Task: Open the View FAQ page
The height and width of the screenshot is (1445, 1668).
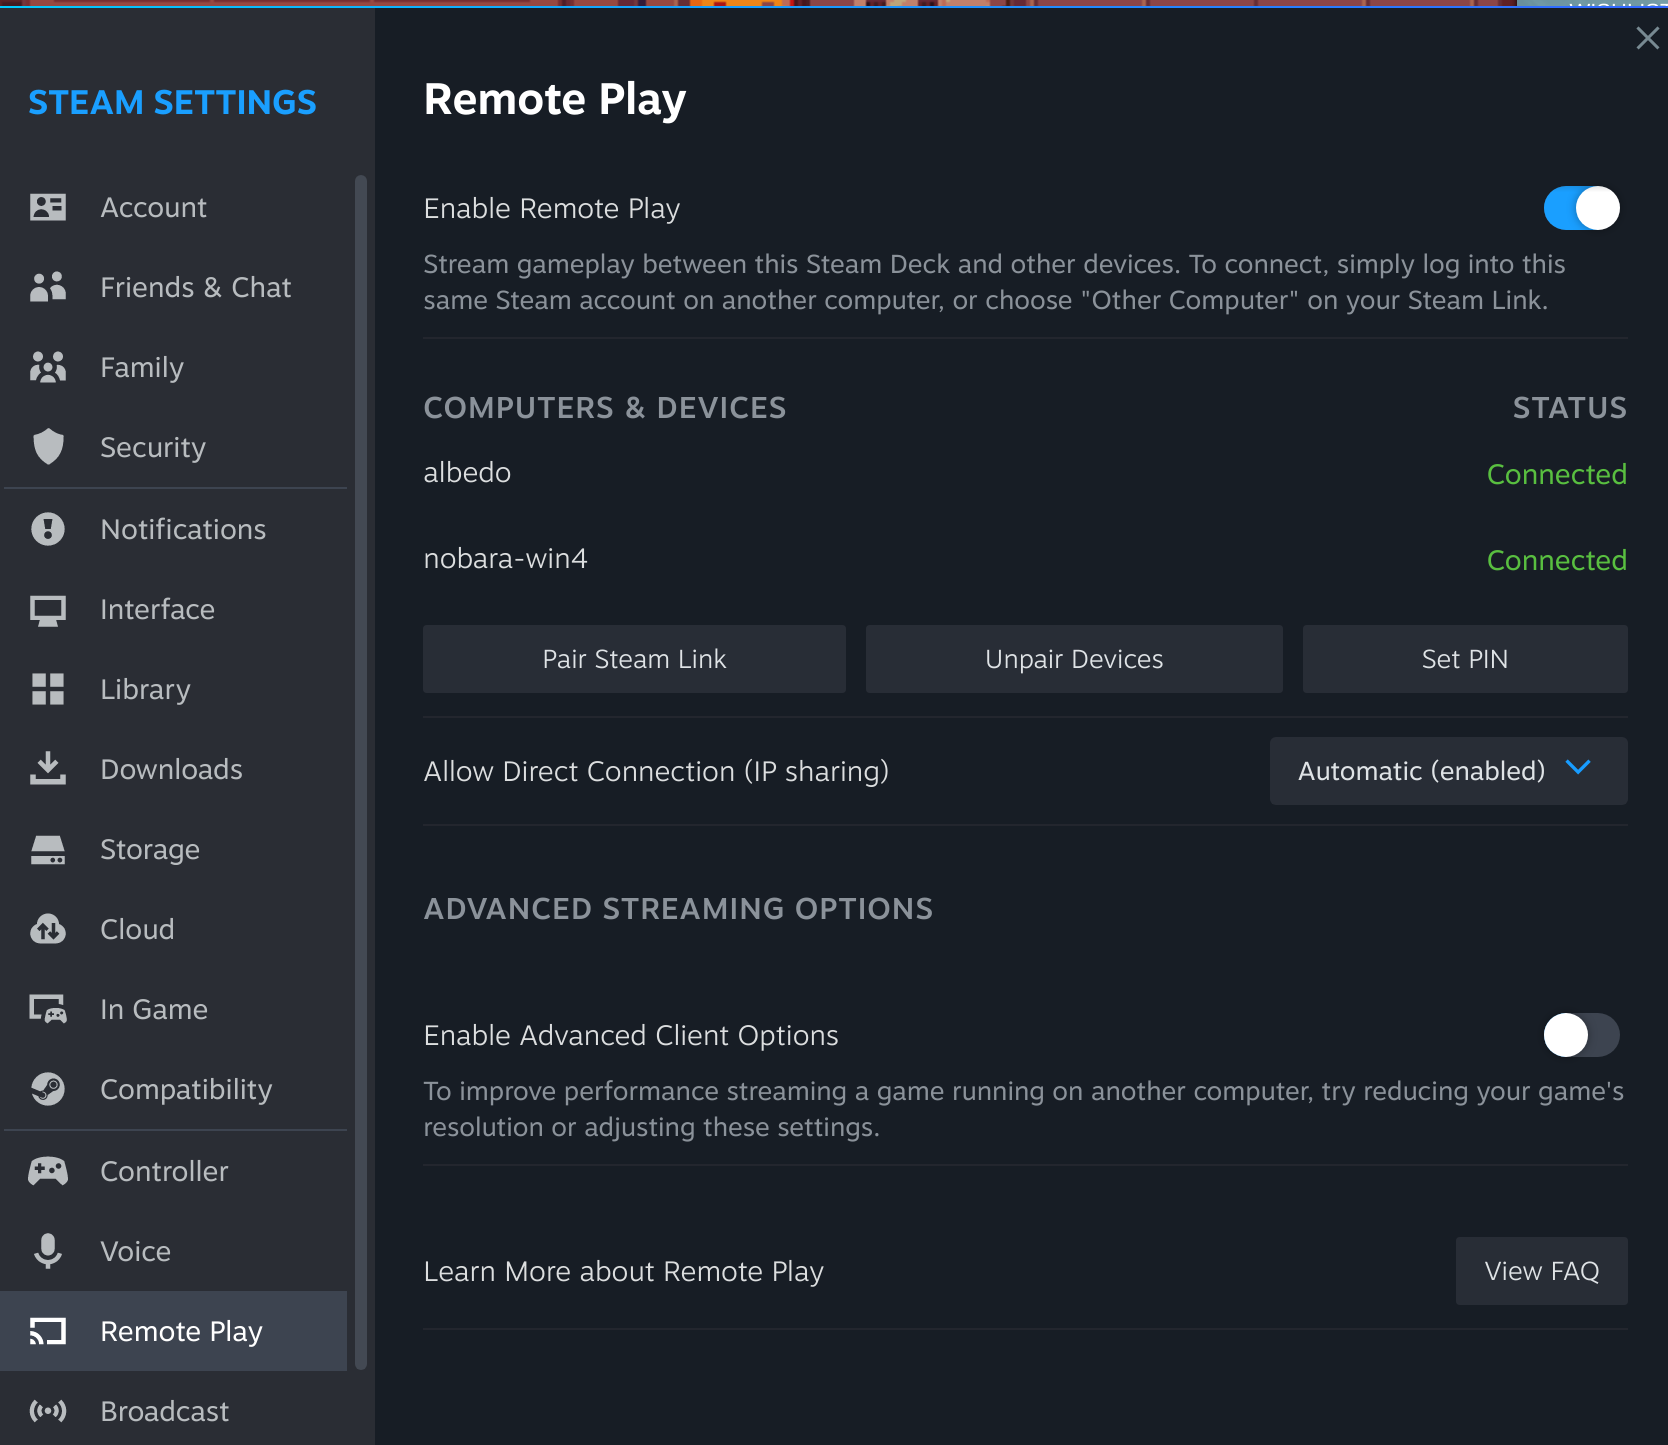Action: click(x=1541, y=1271)
